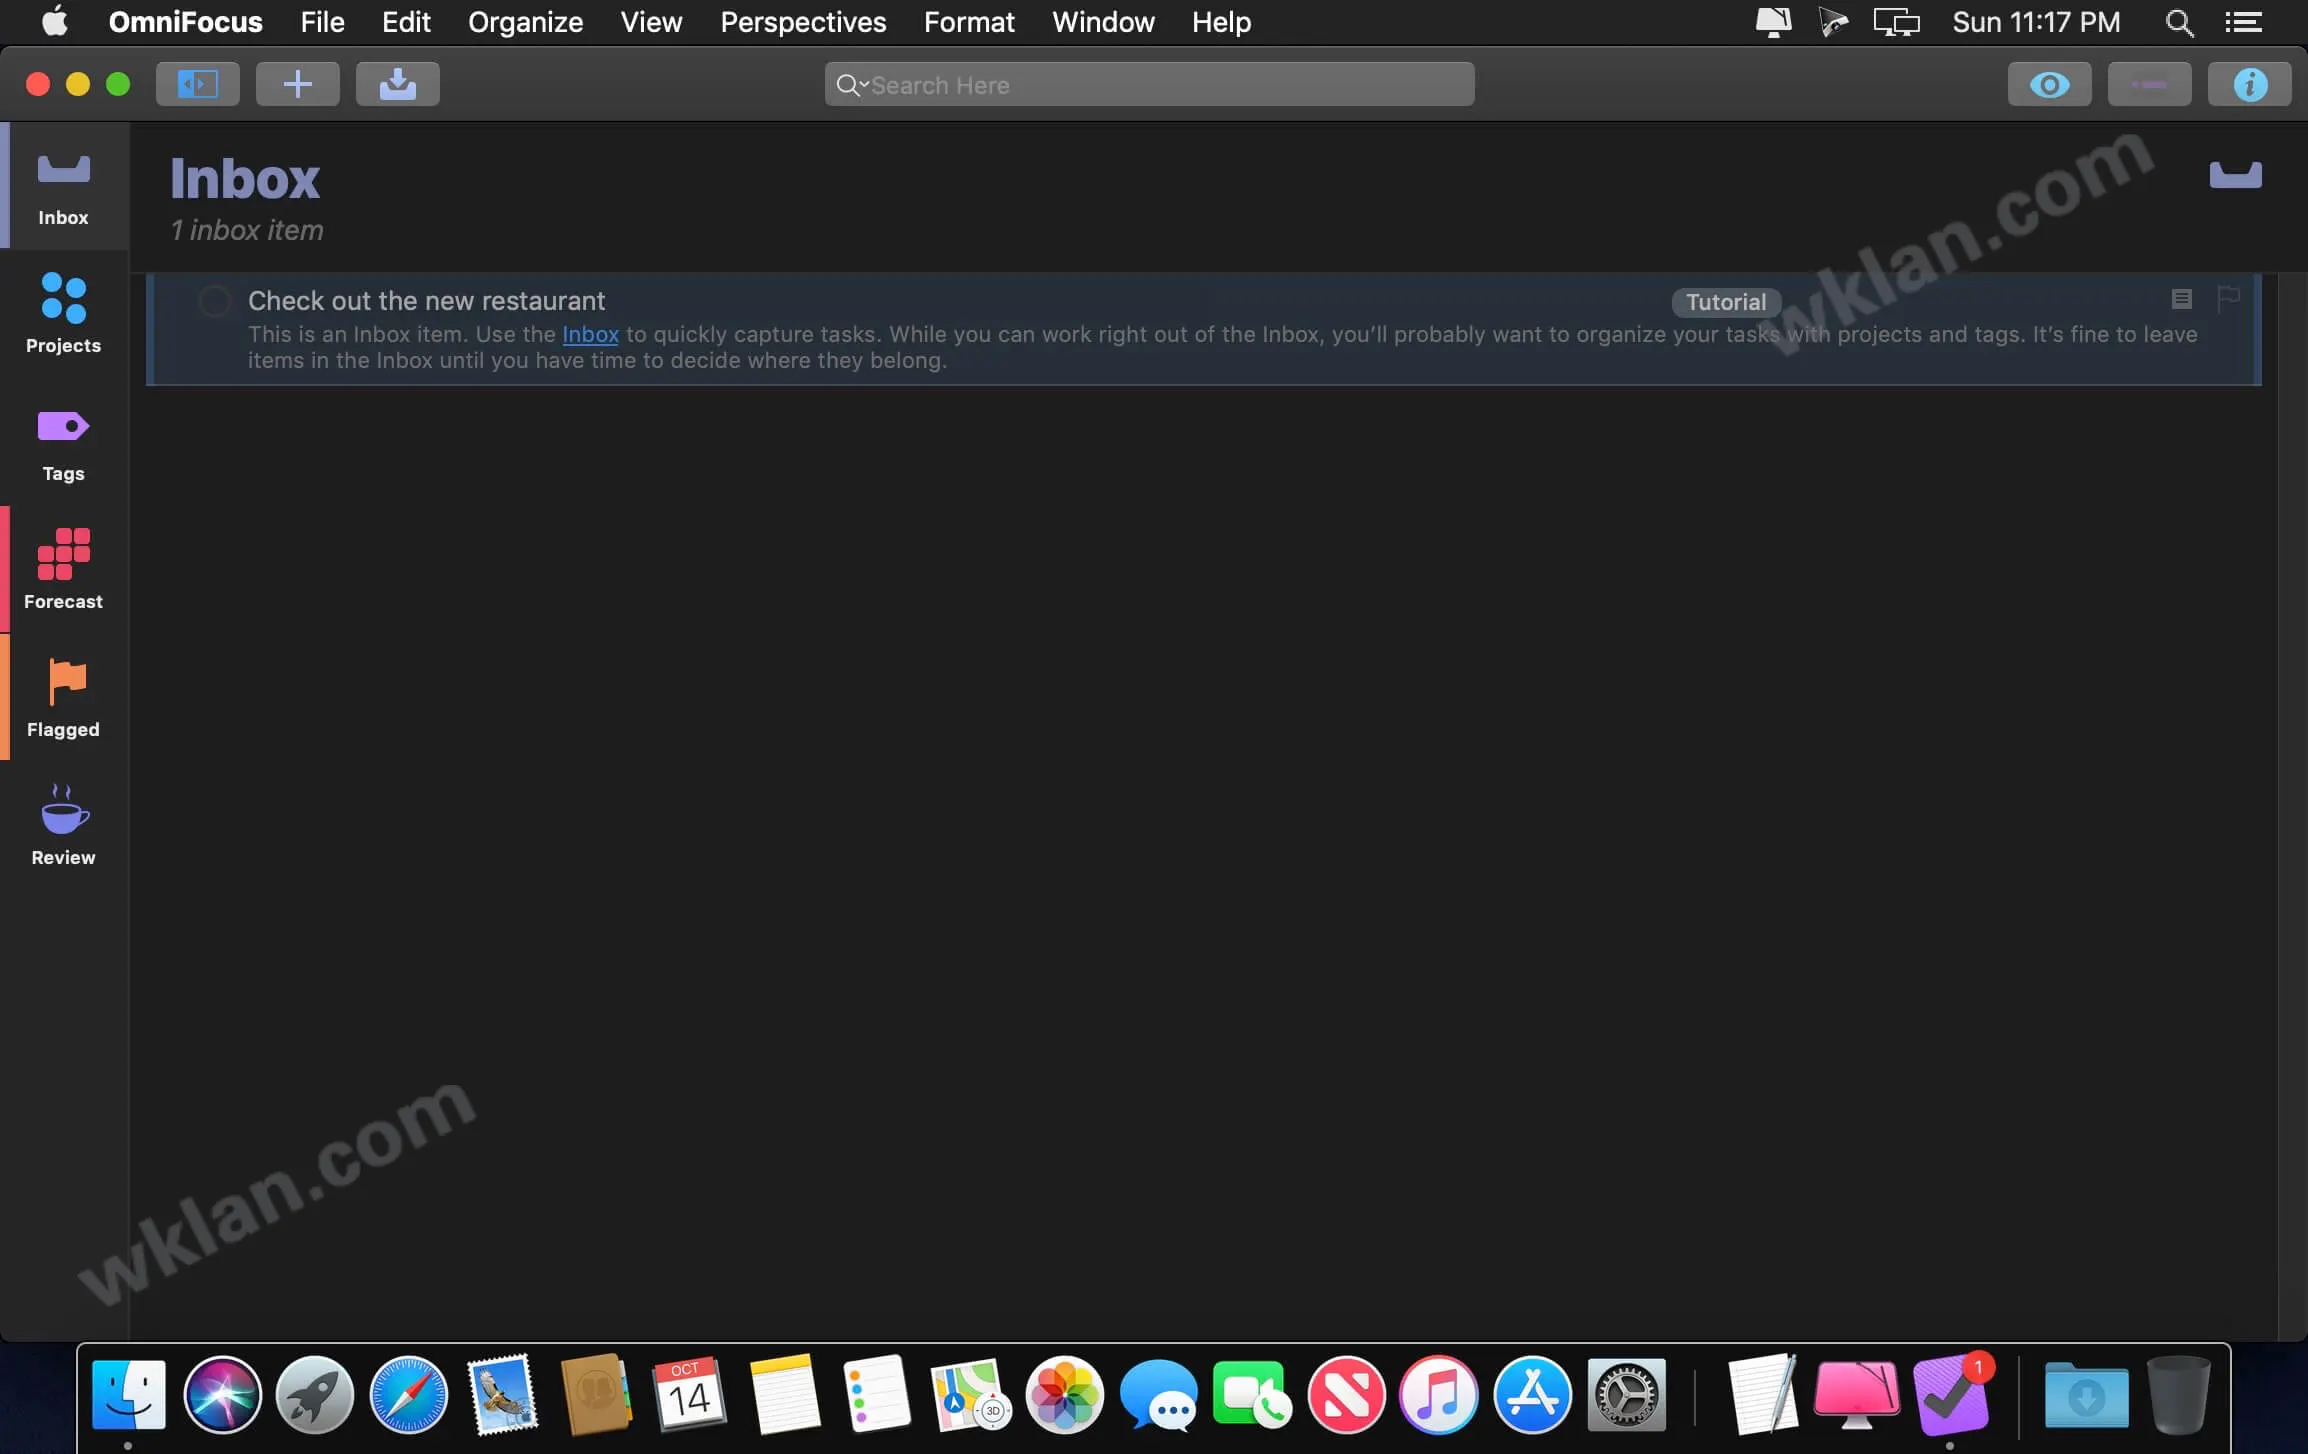Open search options magnifier dropdown
2308x1454 pixels.
pyautogui.click(x=852, y=85)
